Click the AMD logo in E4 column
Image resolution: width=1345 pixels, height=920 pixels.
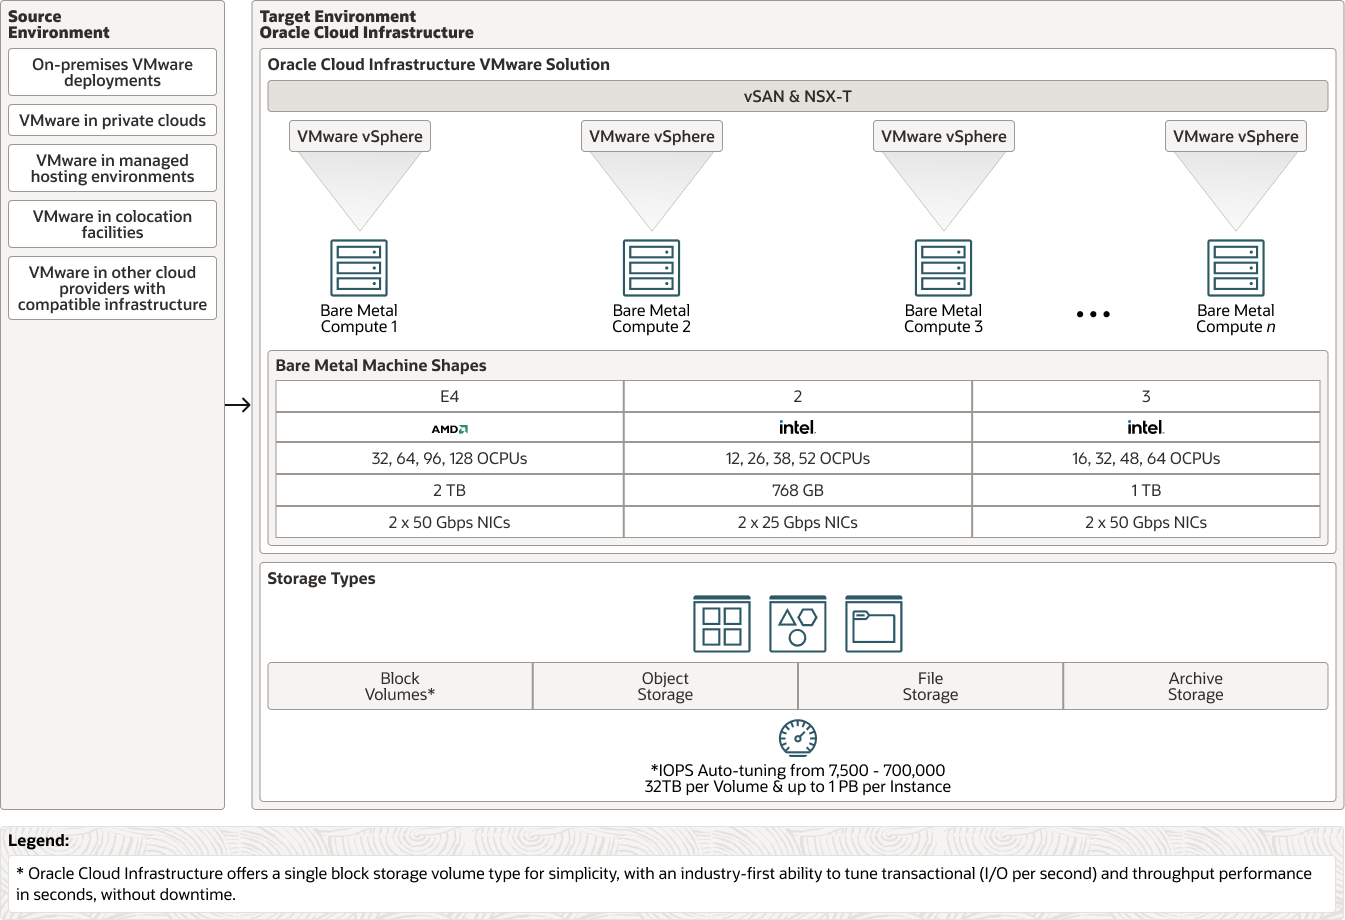coord(449,428)
